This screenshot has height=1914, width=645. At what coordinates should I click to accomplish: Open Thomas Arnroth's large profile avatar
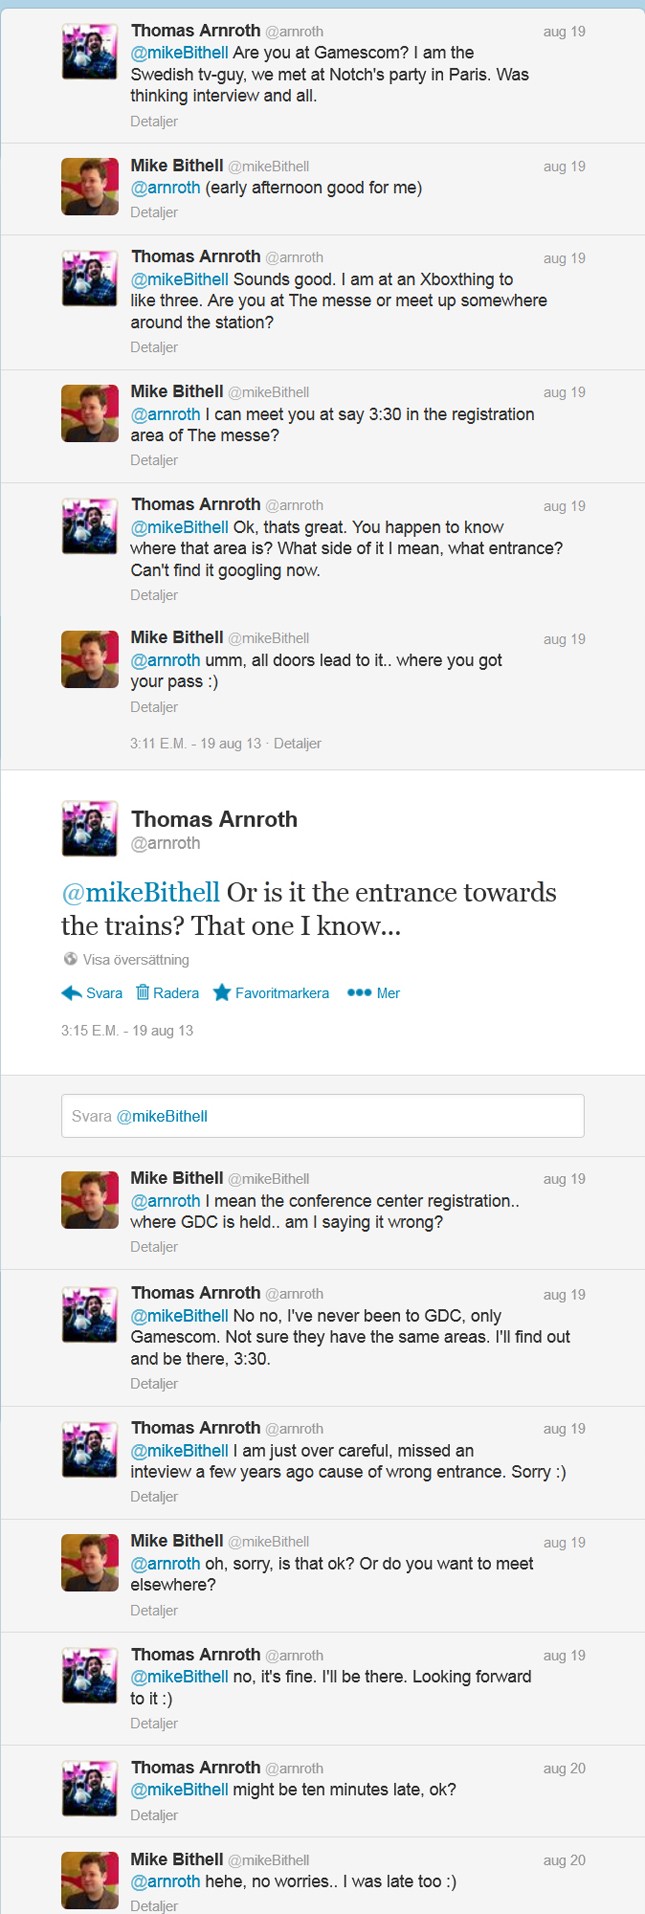[90, 828]
